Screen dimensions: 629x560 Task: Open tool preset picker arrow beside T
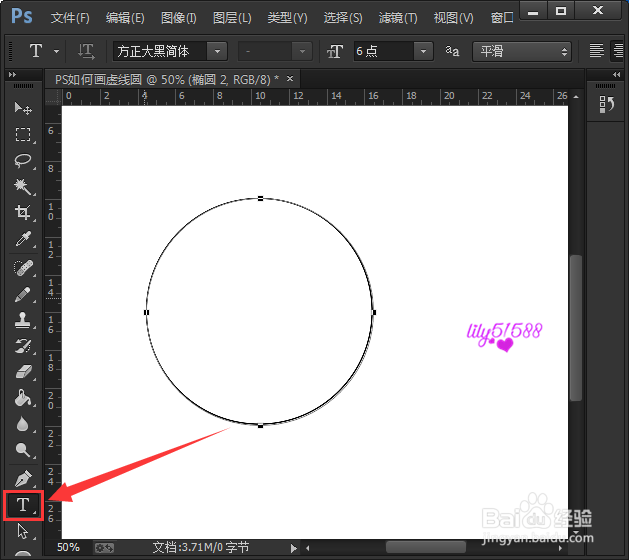coord(57,51)
